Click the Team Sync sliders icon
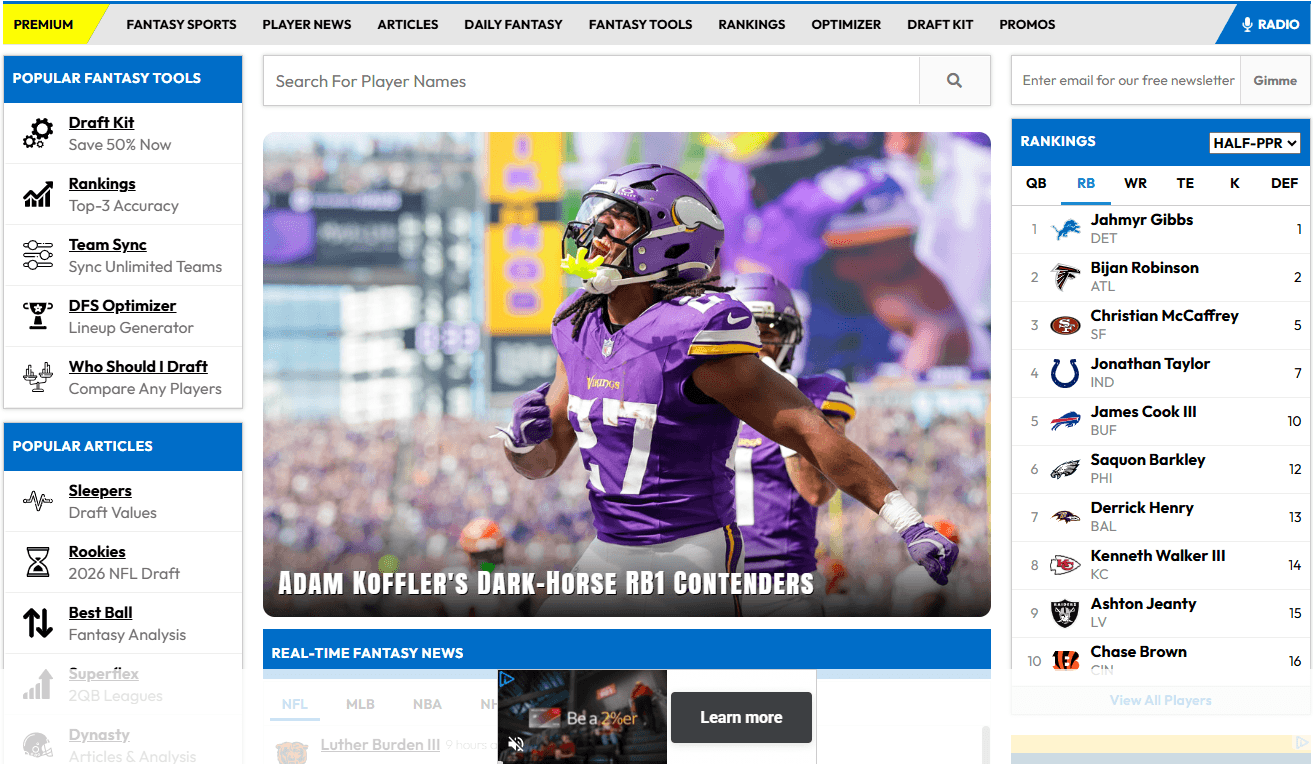This screenshot has height=764, width=1313. point(38,255)
